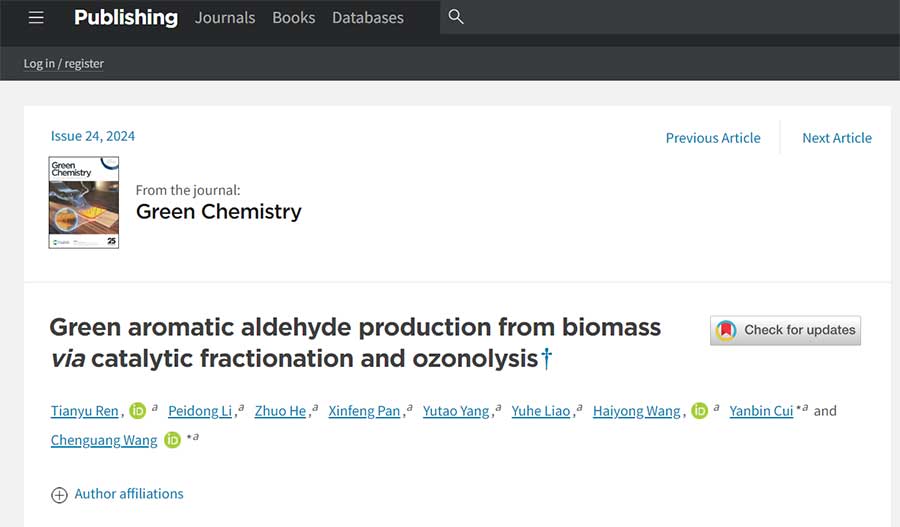
Task: Open the hamburger navigation menu
Action: (x=36, y=17)
